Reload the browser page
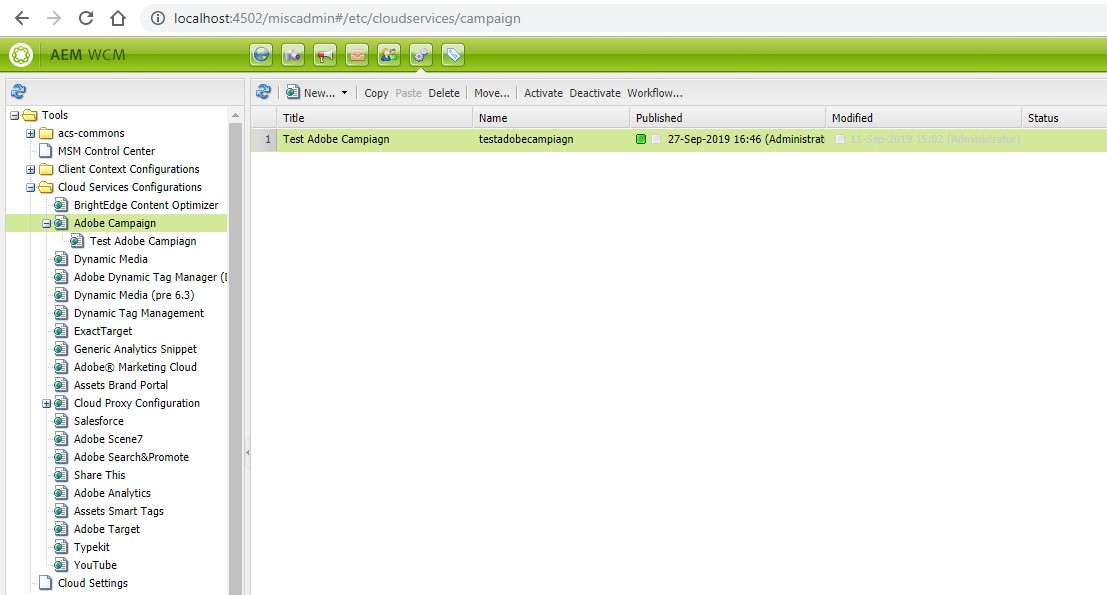The width and height of the screenshot is (1107, 595). (x=85, y=18)
